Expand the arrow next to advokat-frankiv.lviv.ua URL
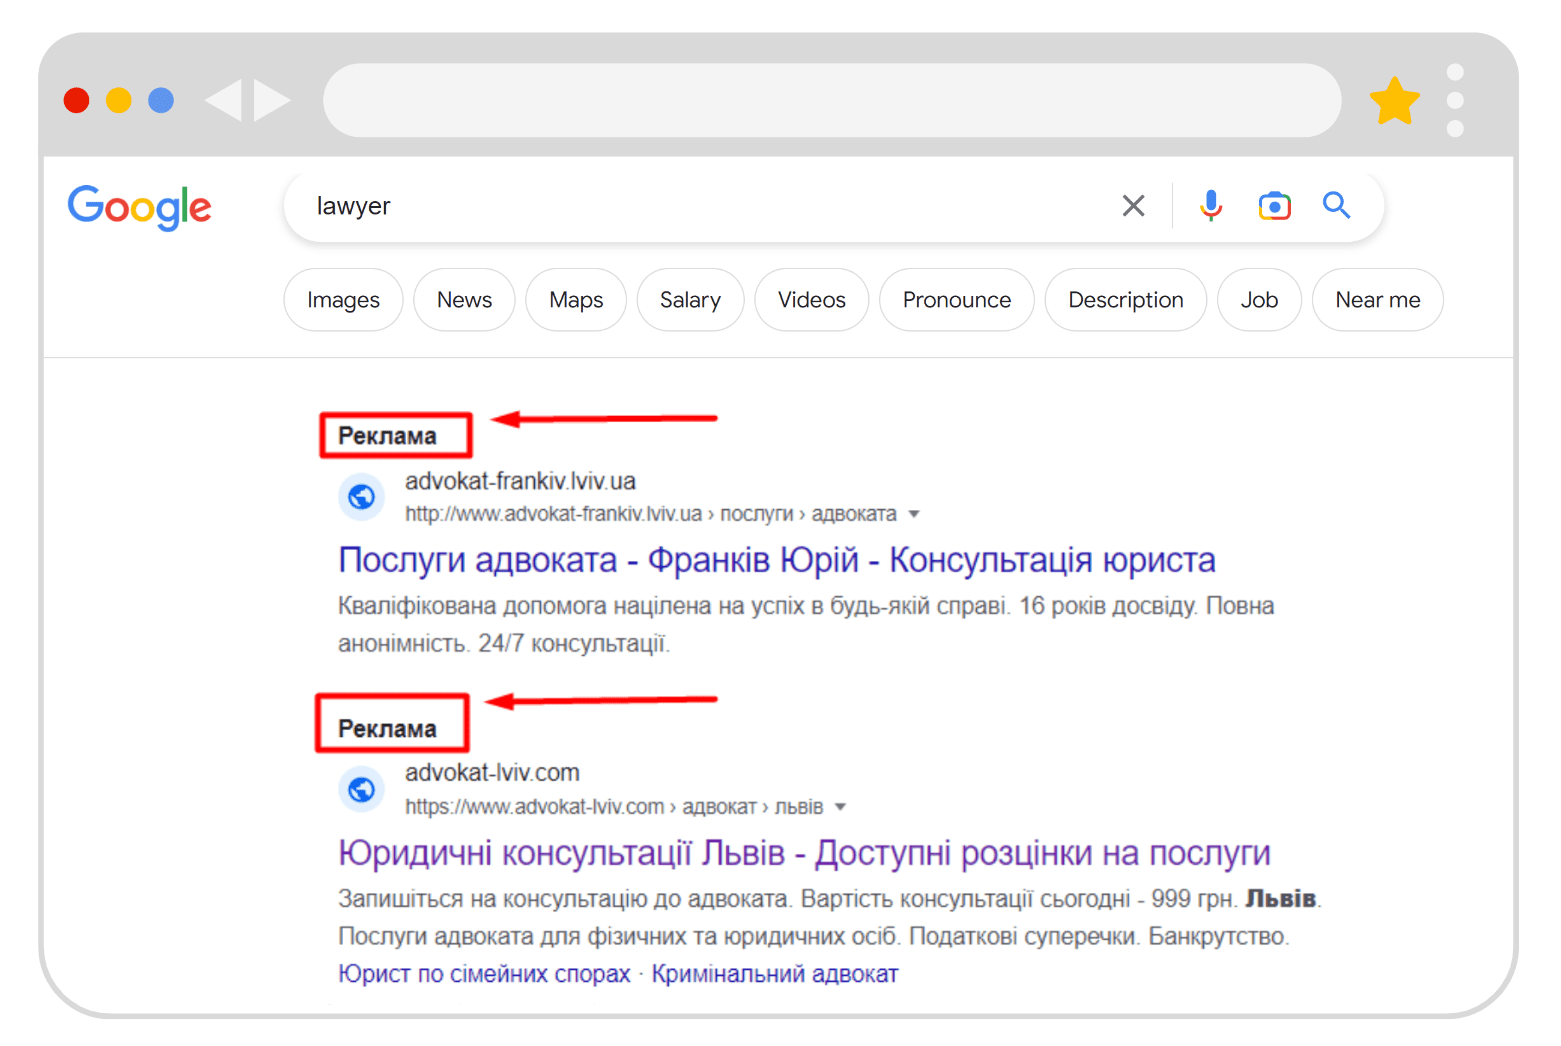 click(x=915, y=512)
